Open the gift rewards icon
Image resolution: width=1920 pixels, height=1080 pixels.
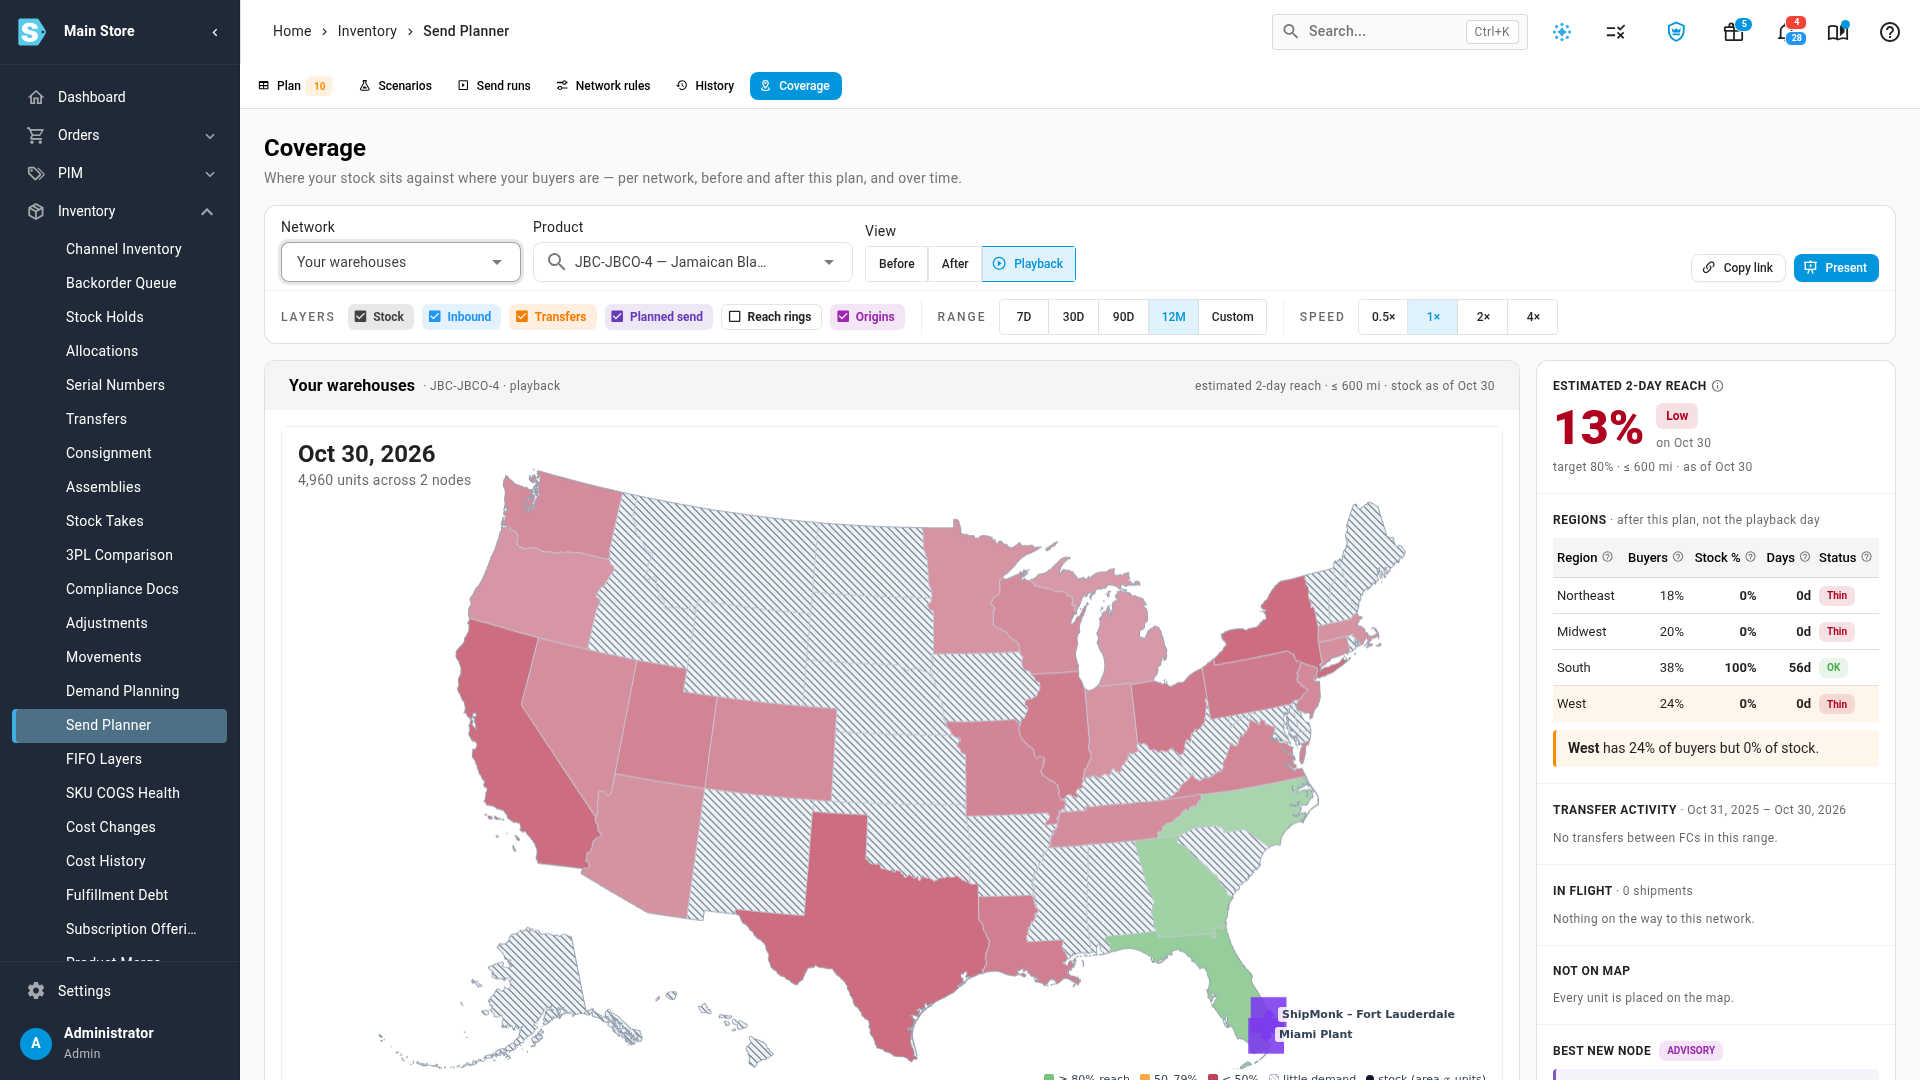click(1734, 32)
